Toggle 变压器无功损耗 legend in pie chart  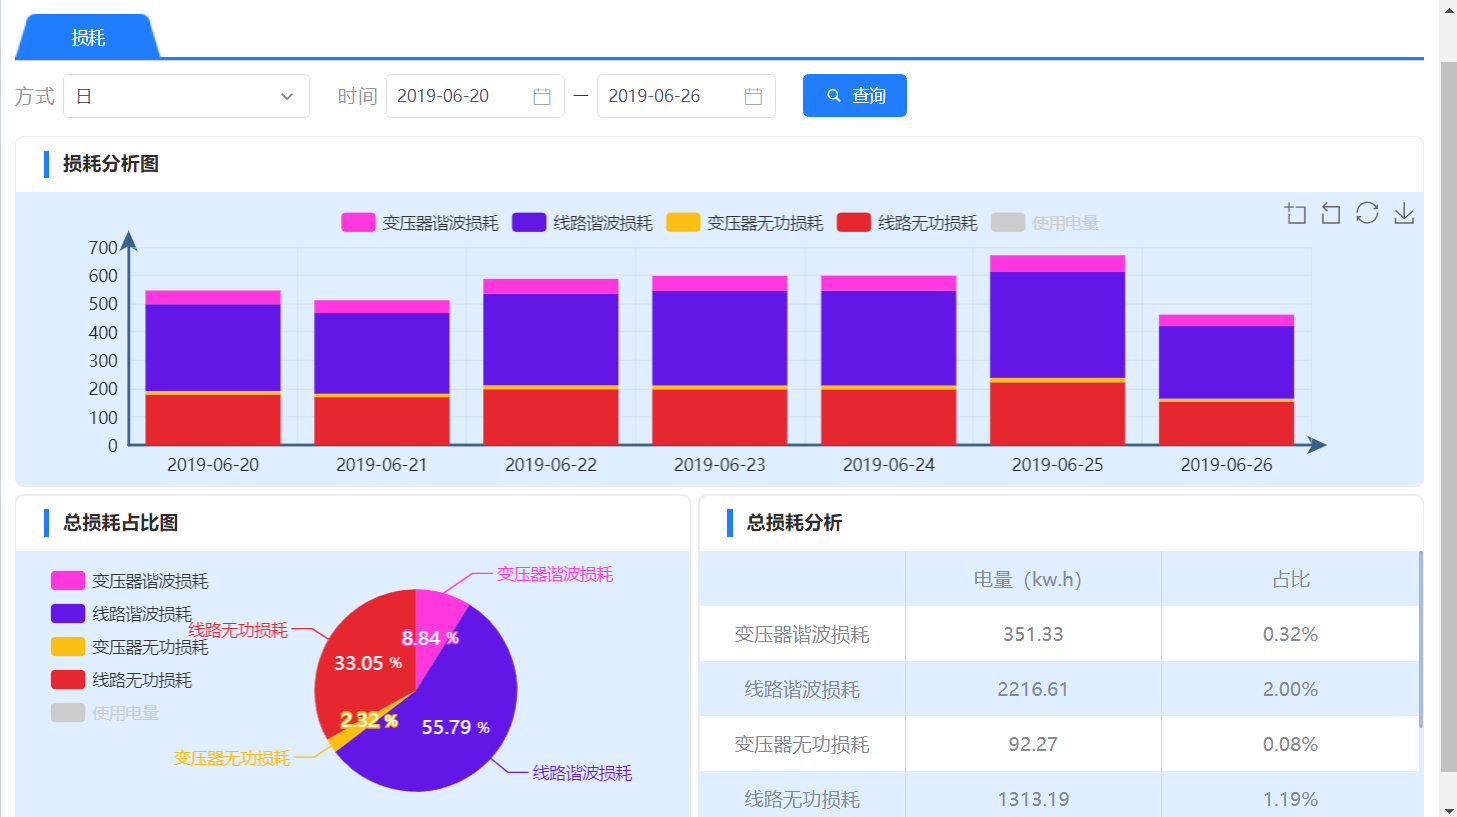coord(130,646)
